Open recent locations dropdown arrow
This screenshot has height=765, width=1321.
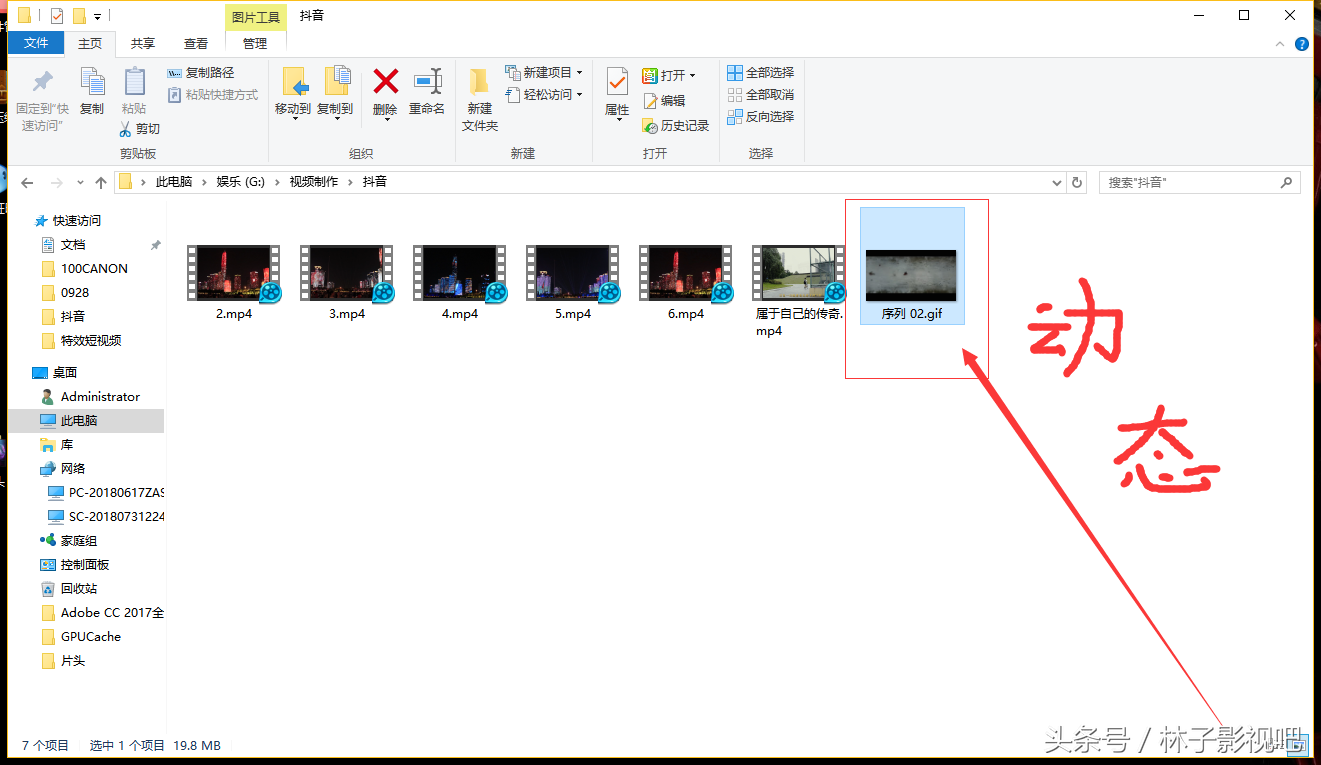tap(80, 183)
